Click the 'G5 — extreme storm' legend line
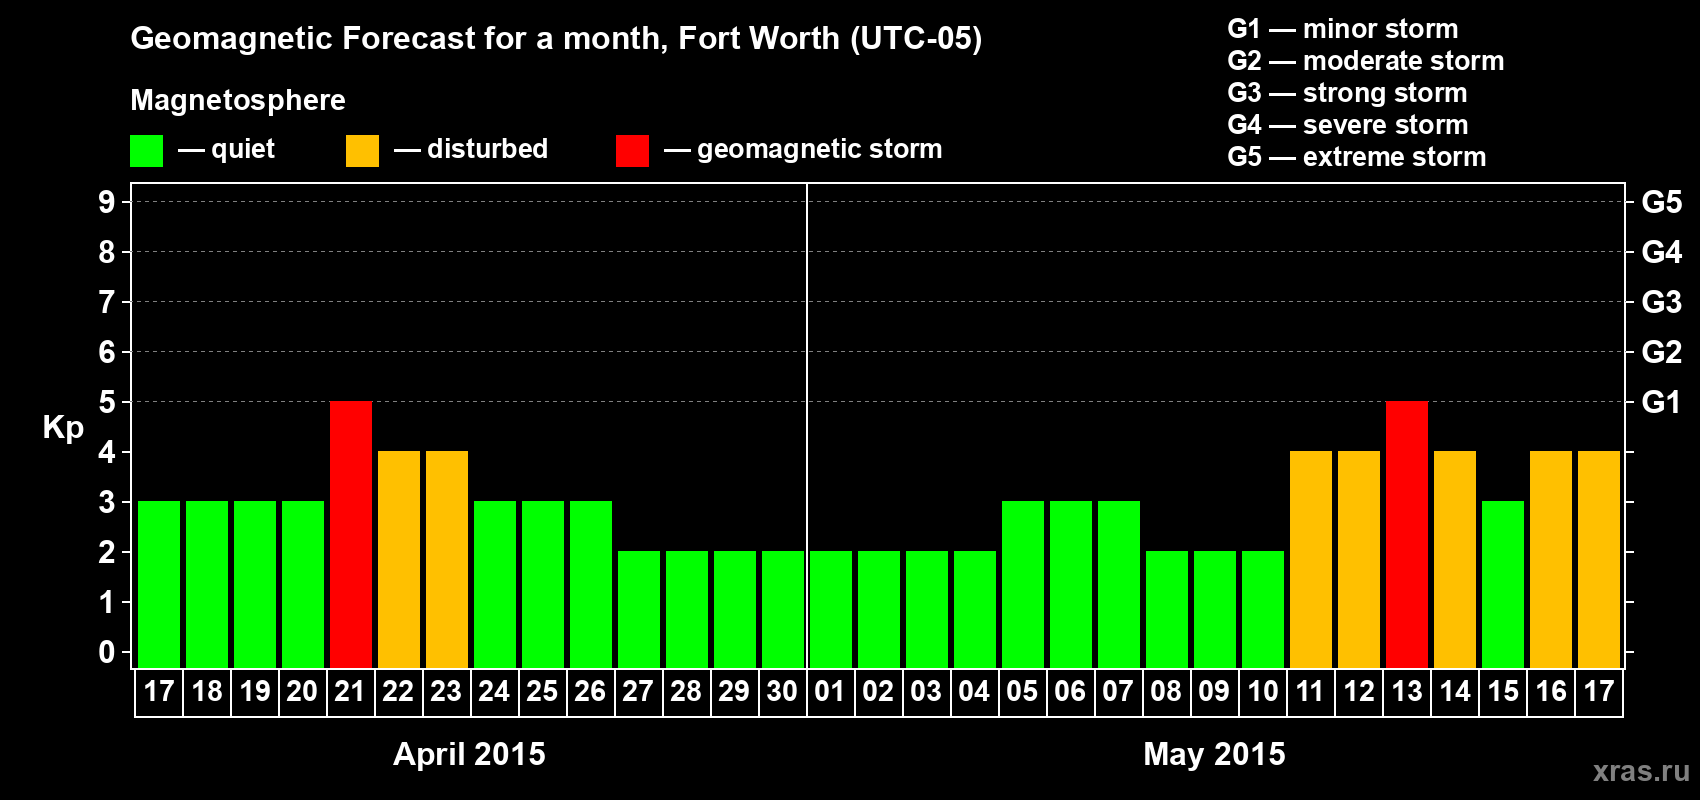 tap(1357, 157)
